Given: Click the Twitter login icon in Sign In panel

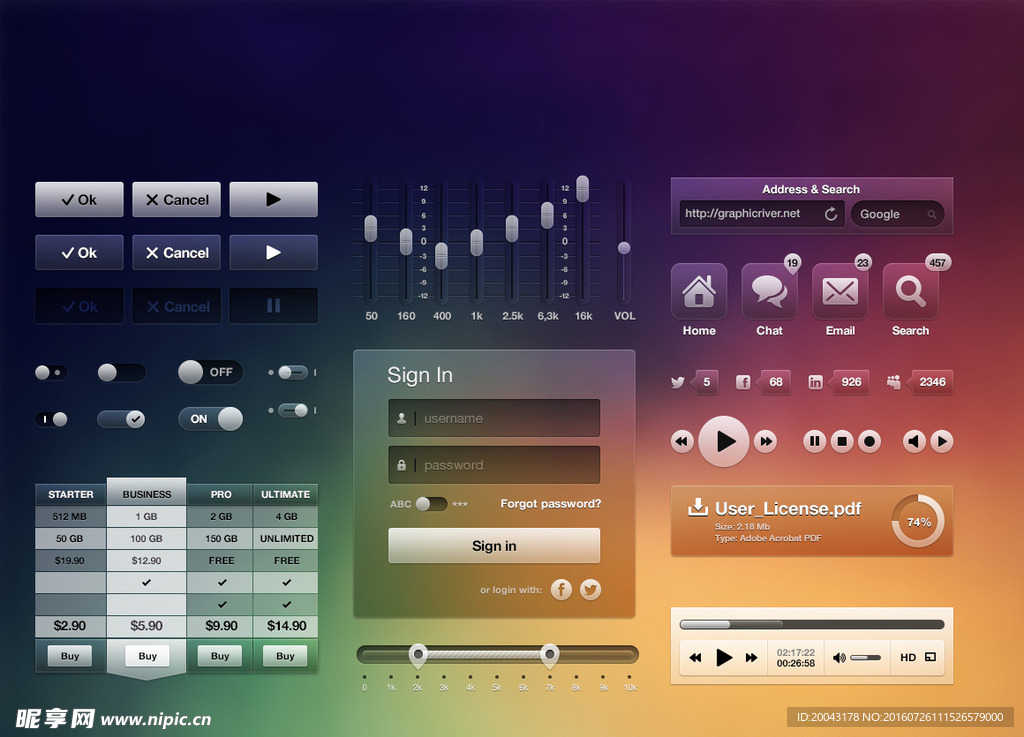Looking at the screenshot, I should tap(591, 590).
